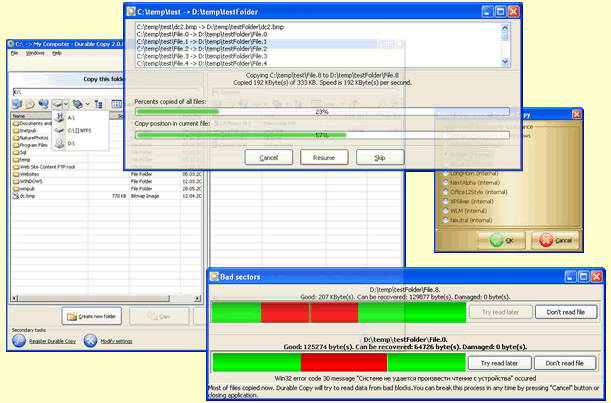
Task: Click the folder tree view icon
Action: point(99,104)
